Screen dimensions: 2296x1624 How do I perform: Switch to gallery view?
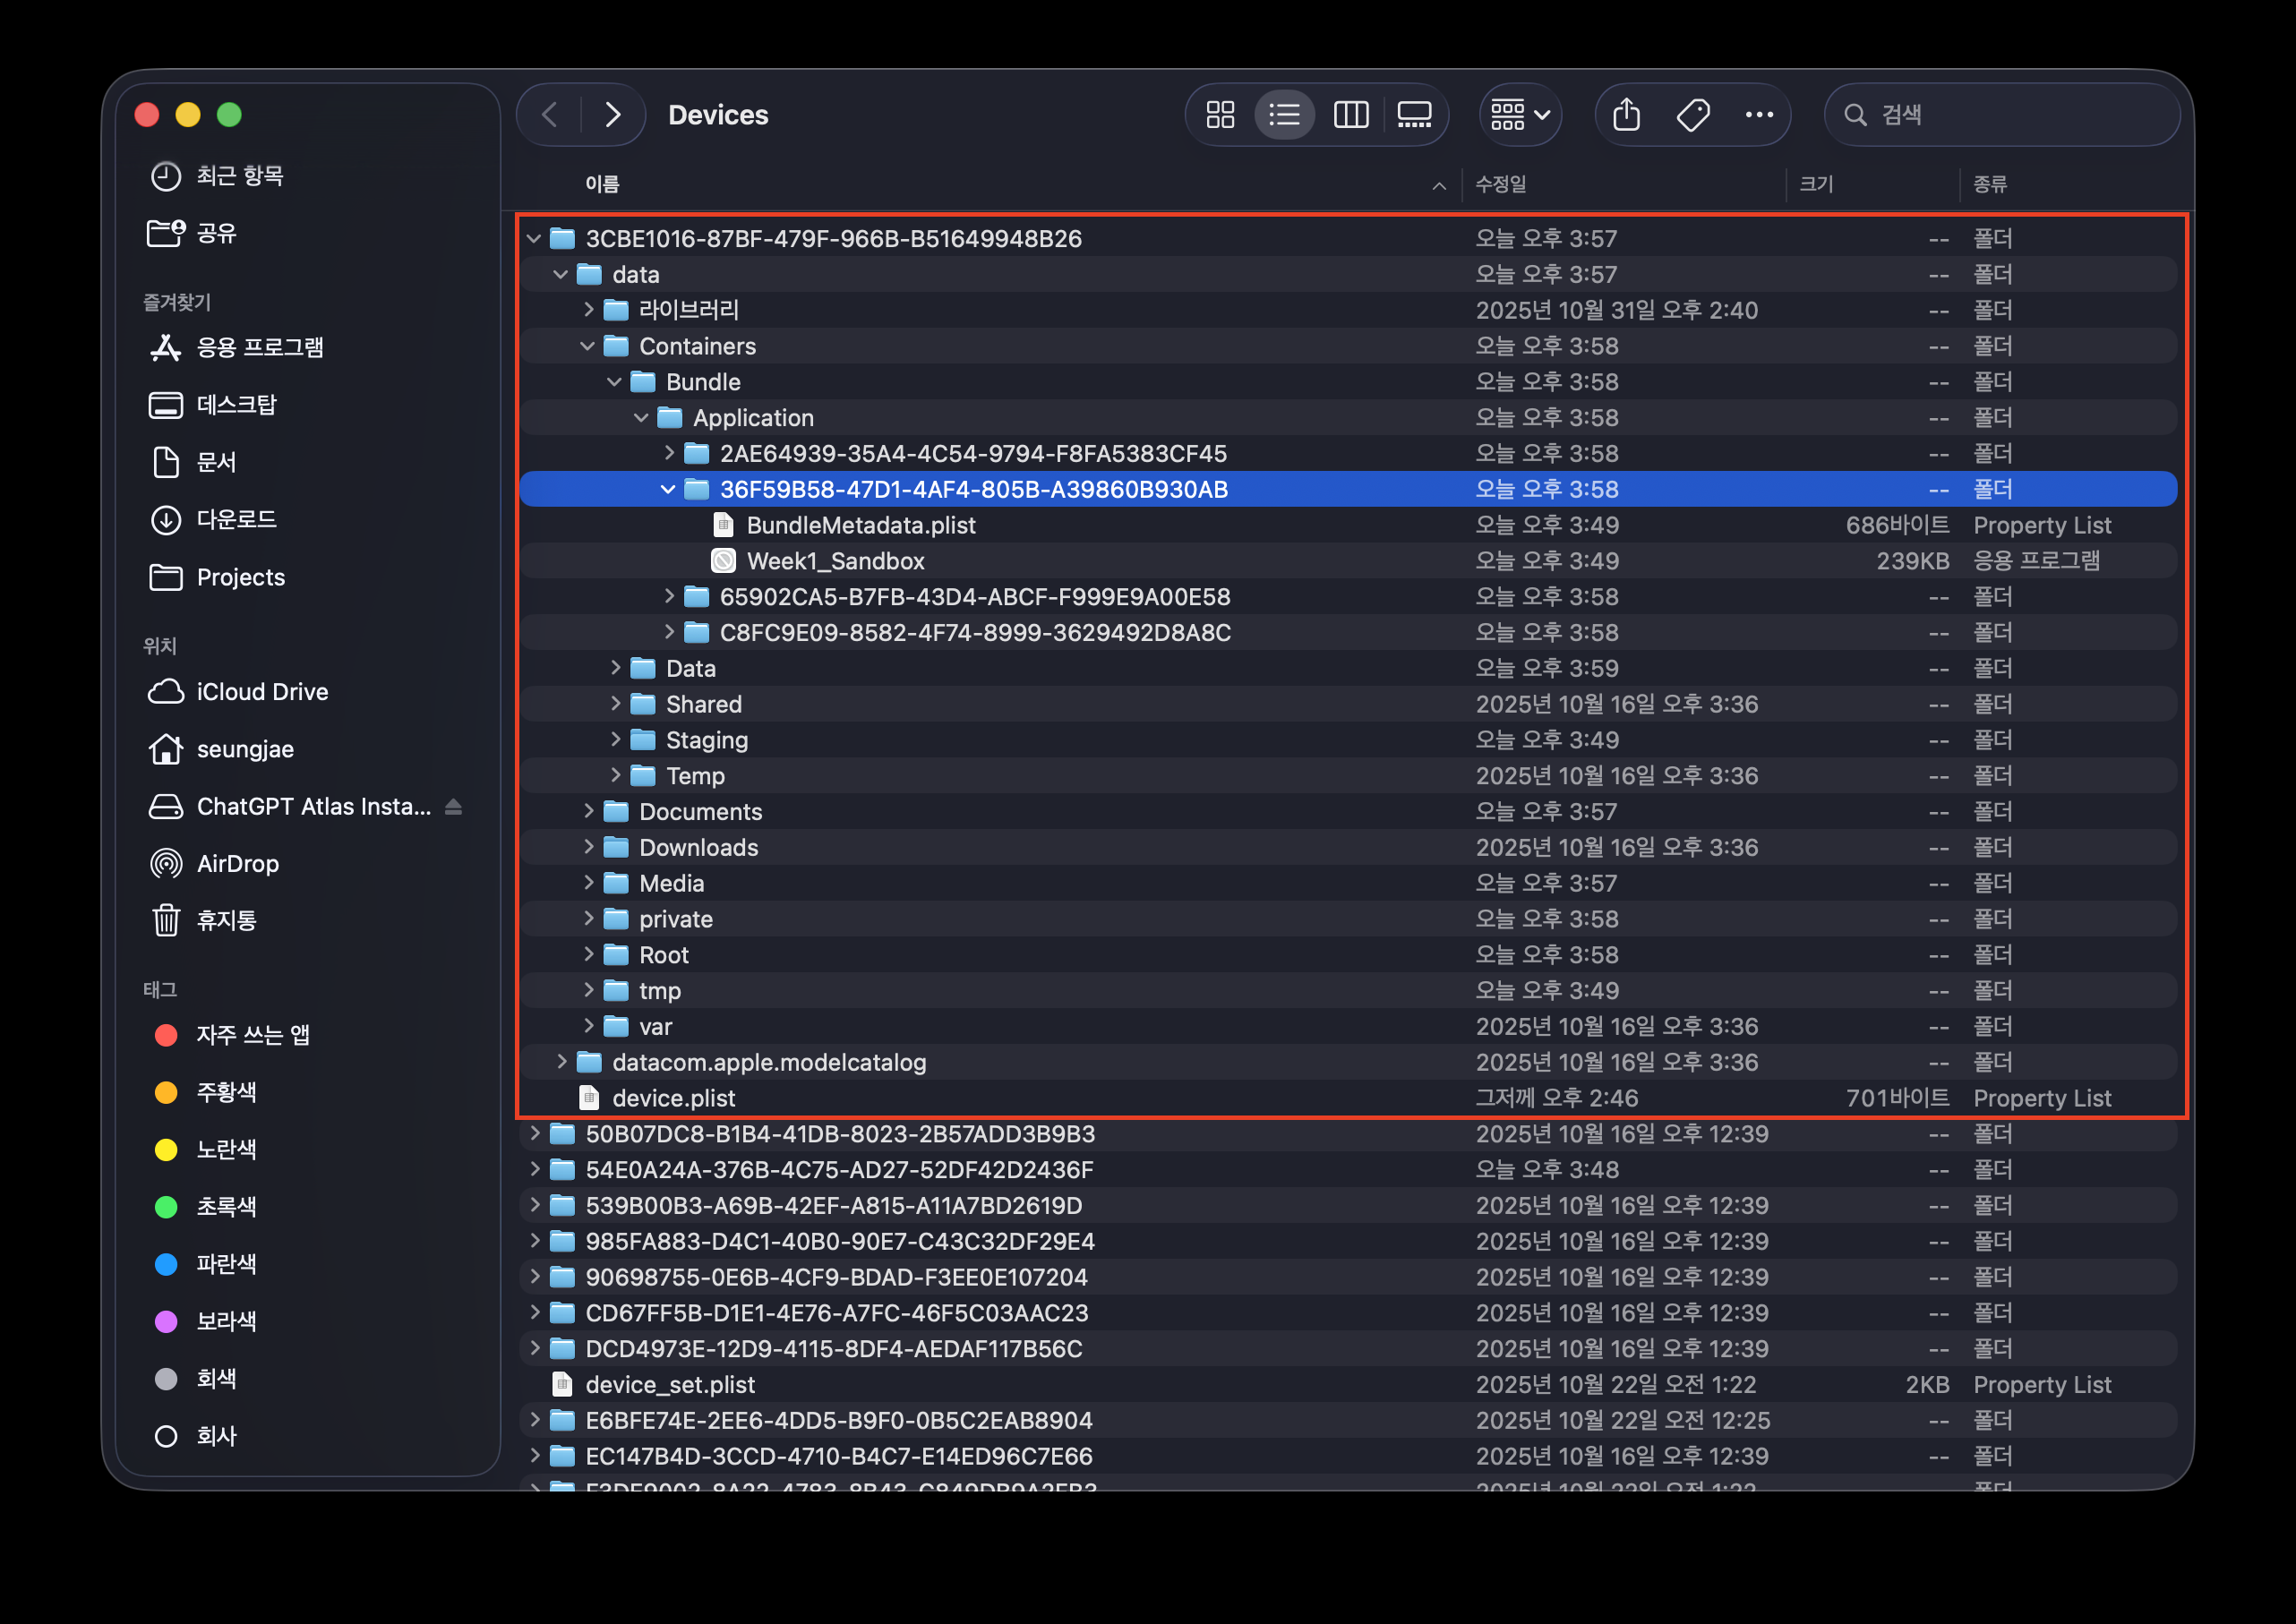point(1414,115)
